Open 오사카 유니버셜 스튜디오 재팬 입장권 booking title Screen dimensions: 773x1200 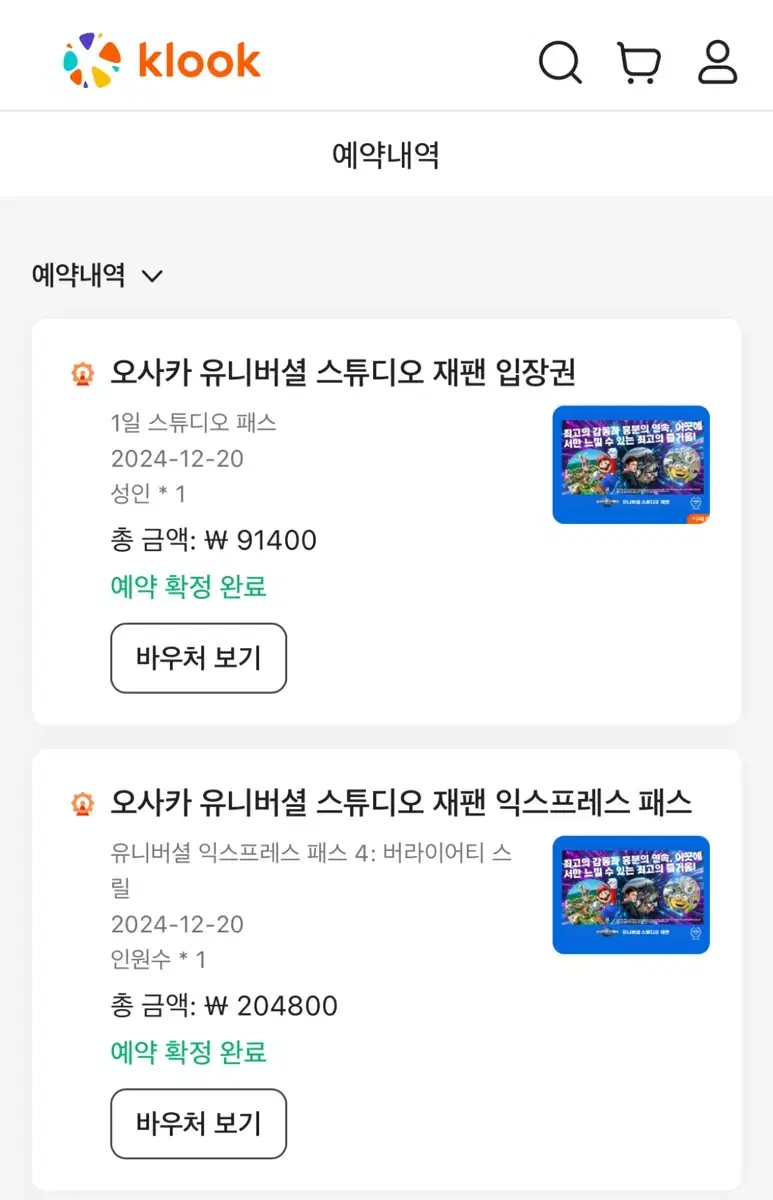pos(343,373)
